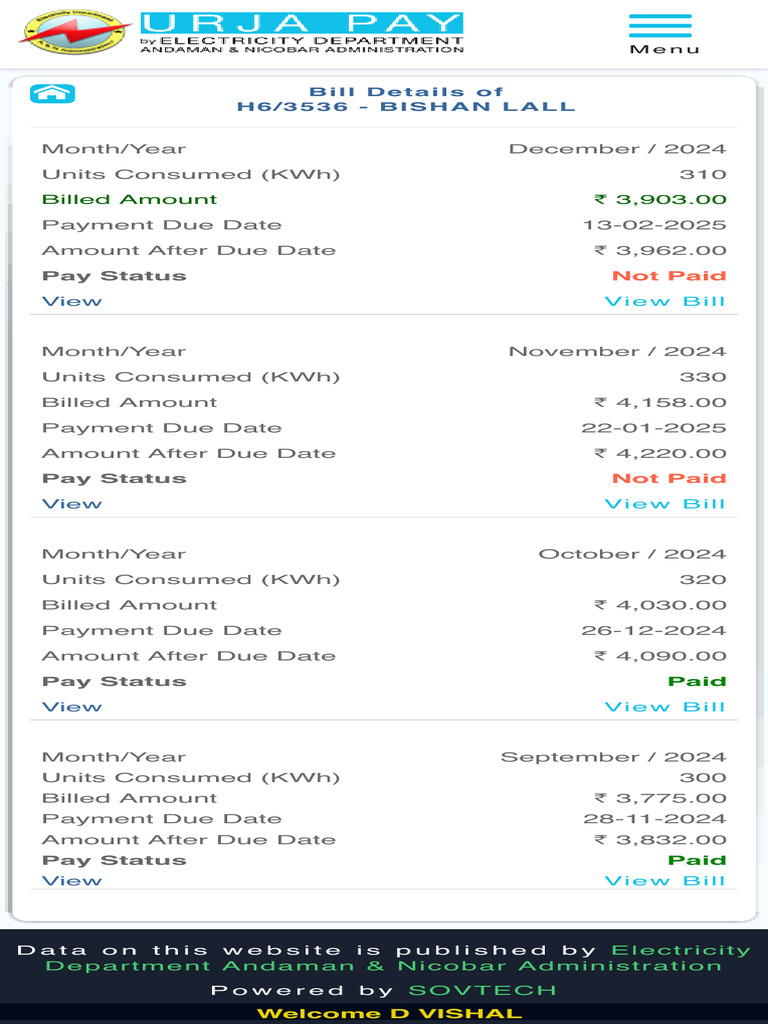Click the SOVTECH footer link
The height and width of the screenshot is (1024, 768).
tap(482, 990)
